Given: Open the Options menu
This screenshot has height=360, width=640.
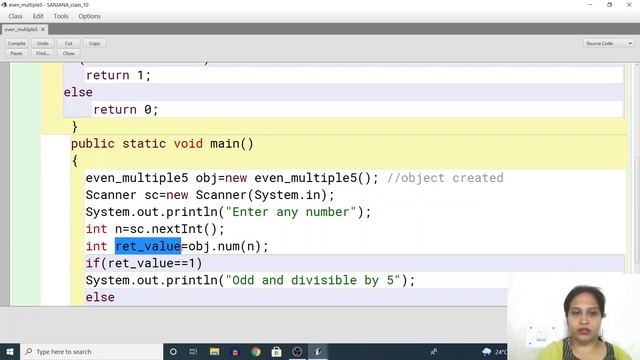Looking at the screenshot, I should (x=89, y=16).
